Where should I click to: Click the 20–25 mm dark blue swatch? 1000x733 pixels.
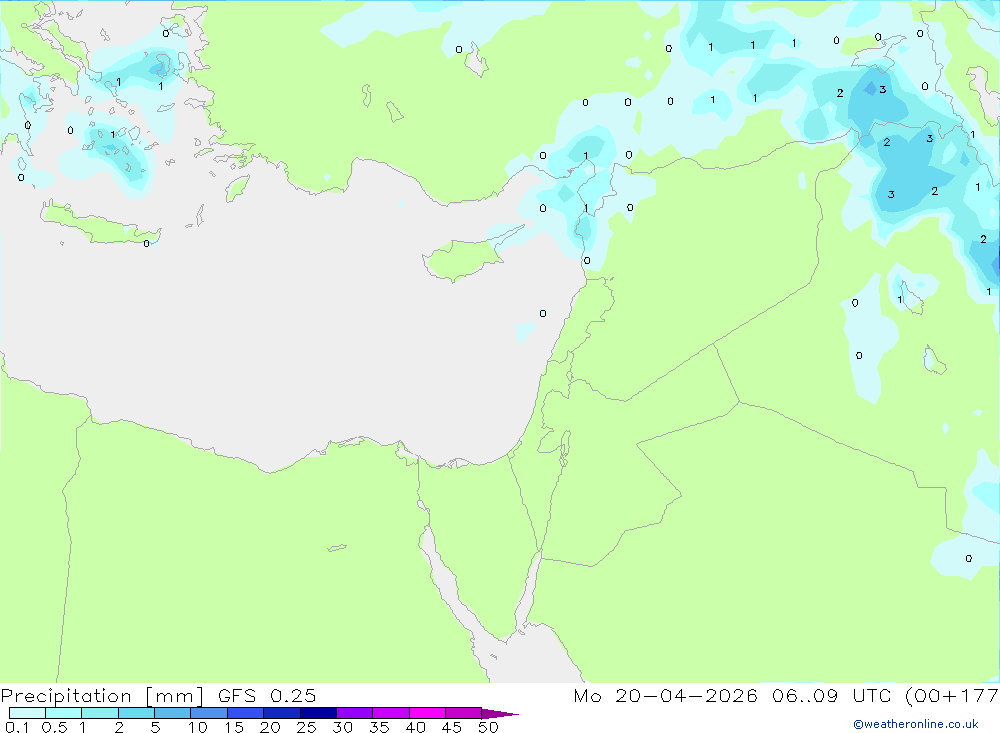[x=282, y=713]
